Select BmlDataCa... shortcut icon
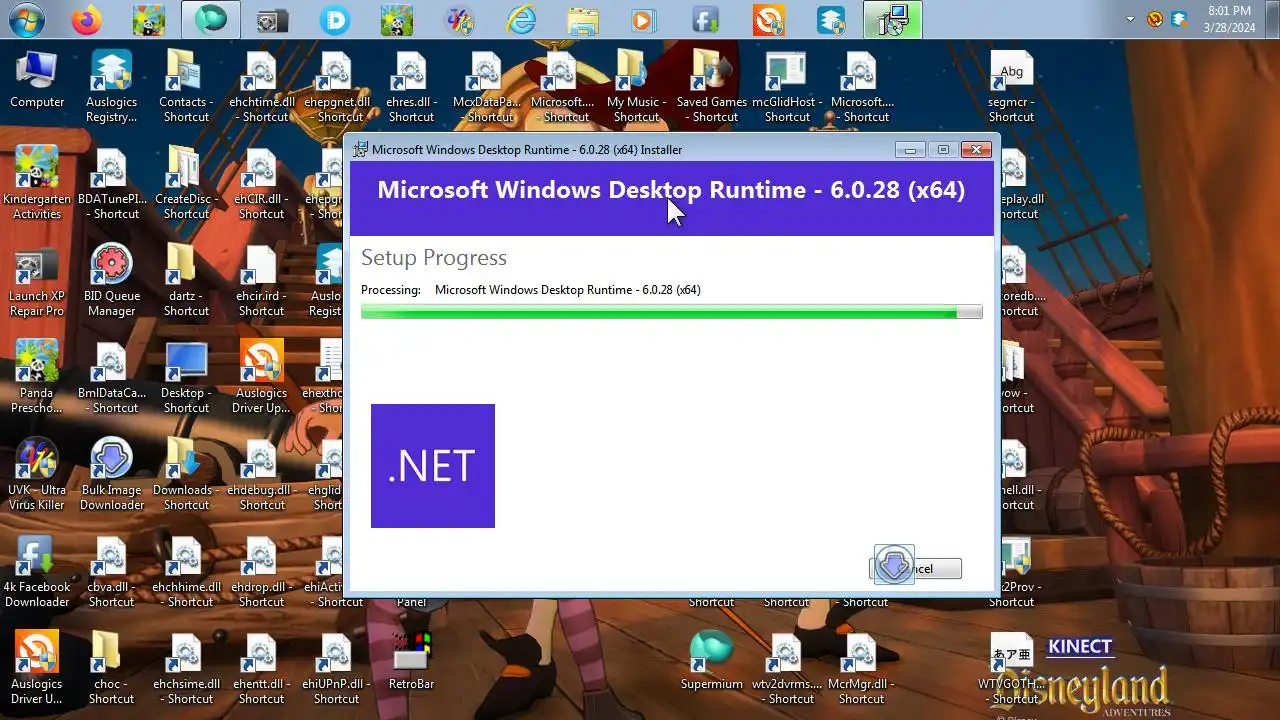 pos(111,376)
